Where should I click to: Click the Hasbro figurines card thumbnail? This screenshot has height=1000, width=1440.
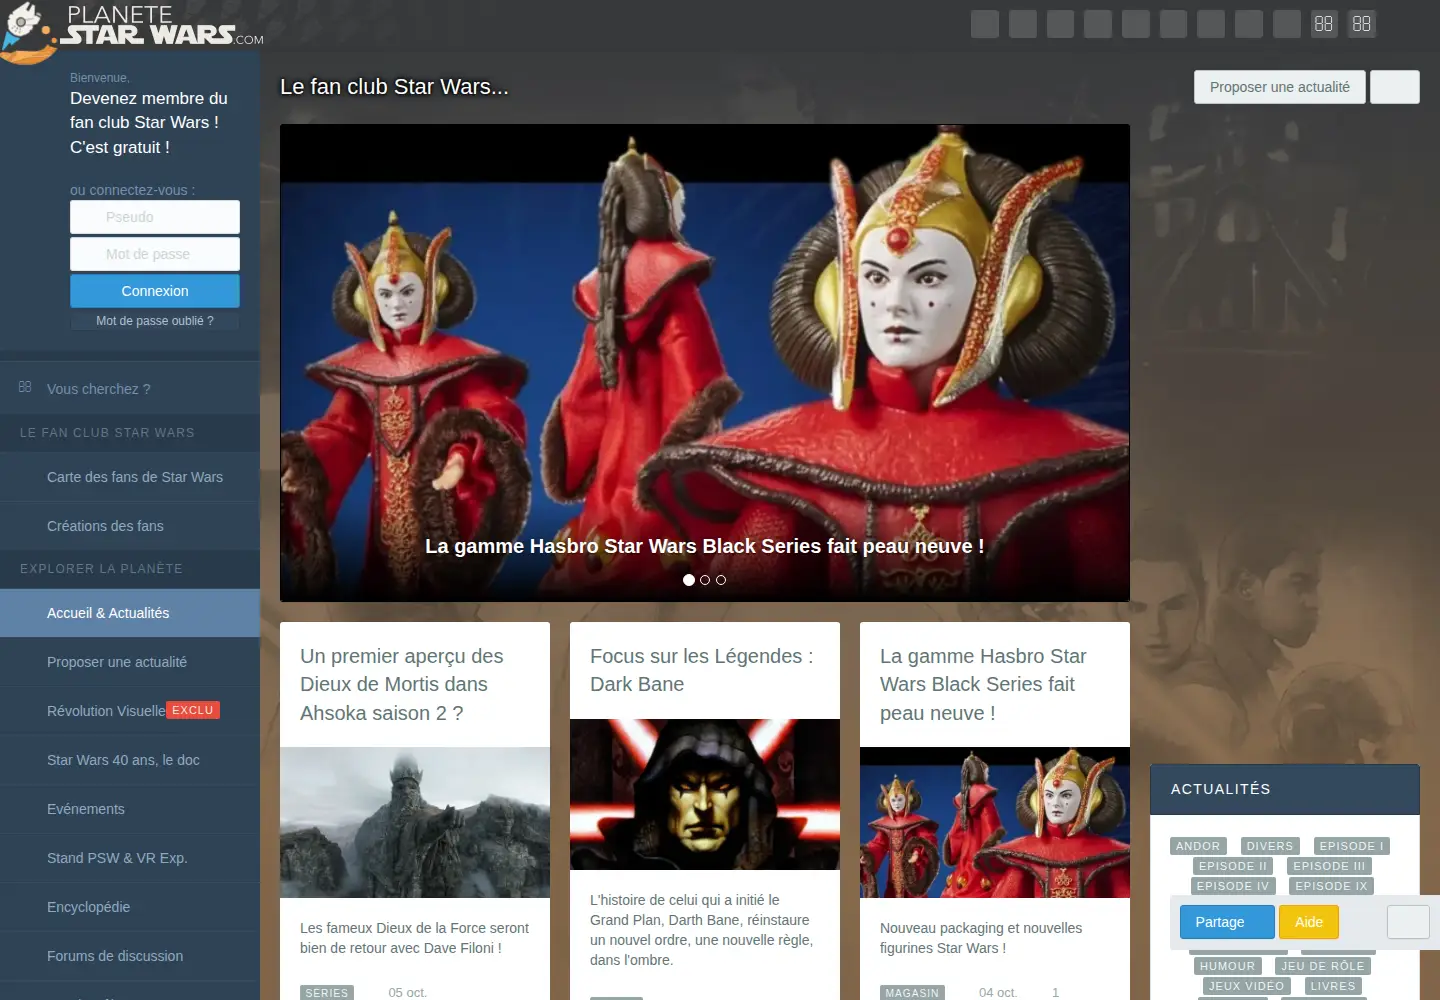pos(995,822)
